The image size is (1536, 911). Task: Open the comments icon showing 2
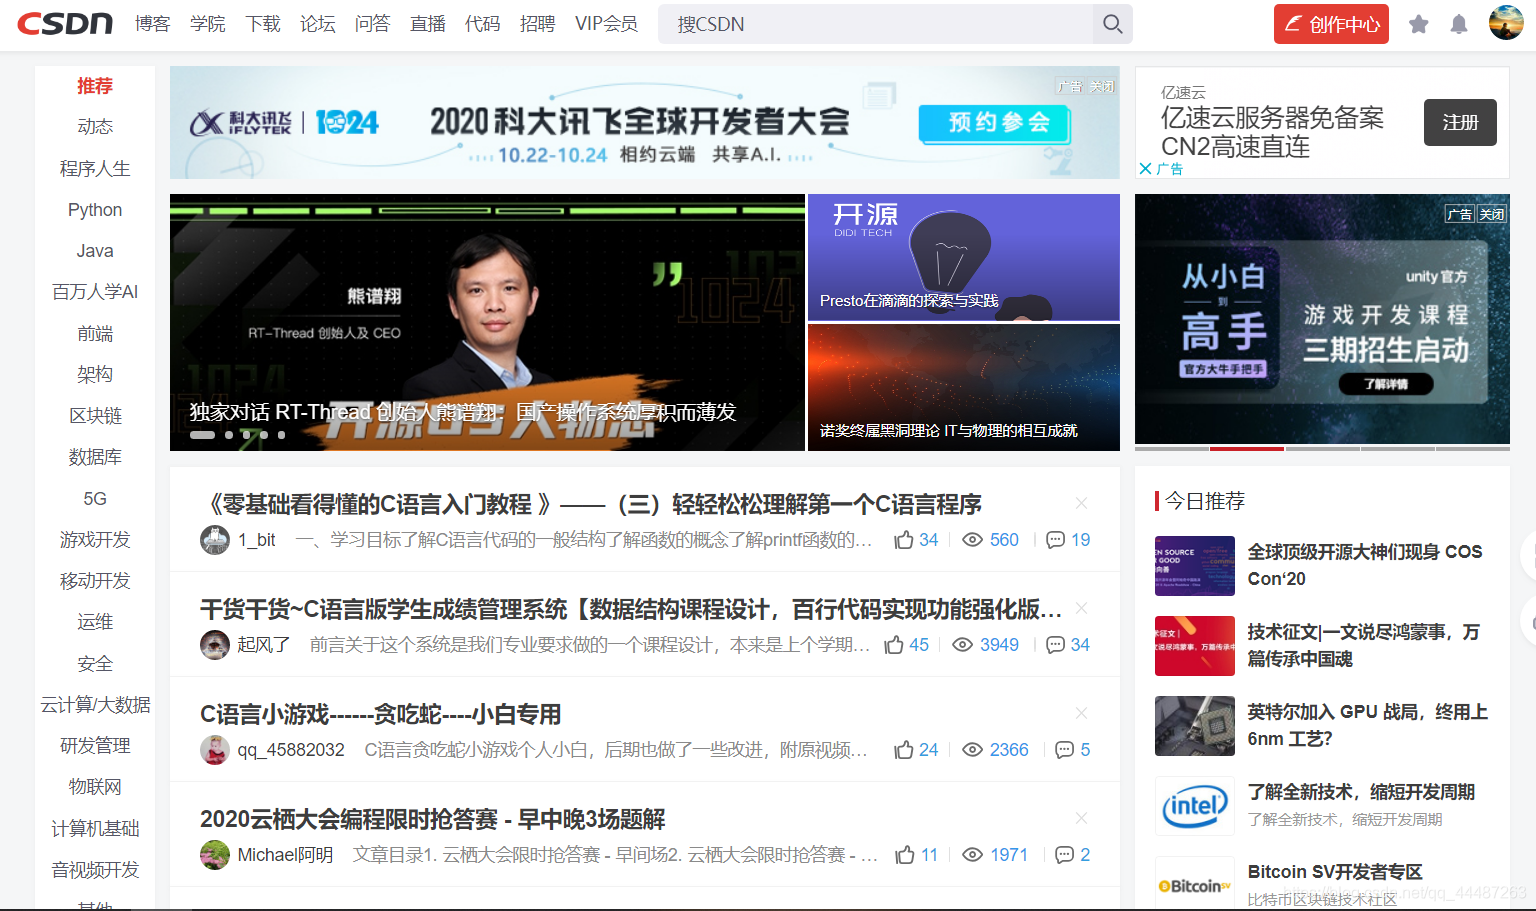tap(1065, 855)
